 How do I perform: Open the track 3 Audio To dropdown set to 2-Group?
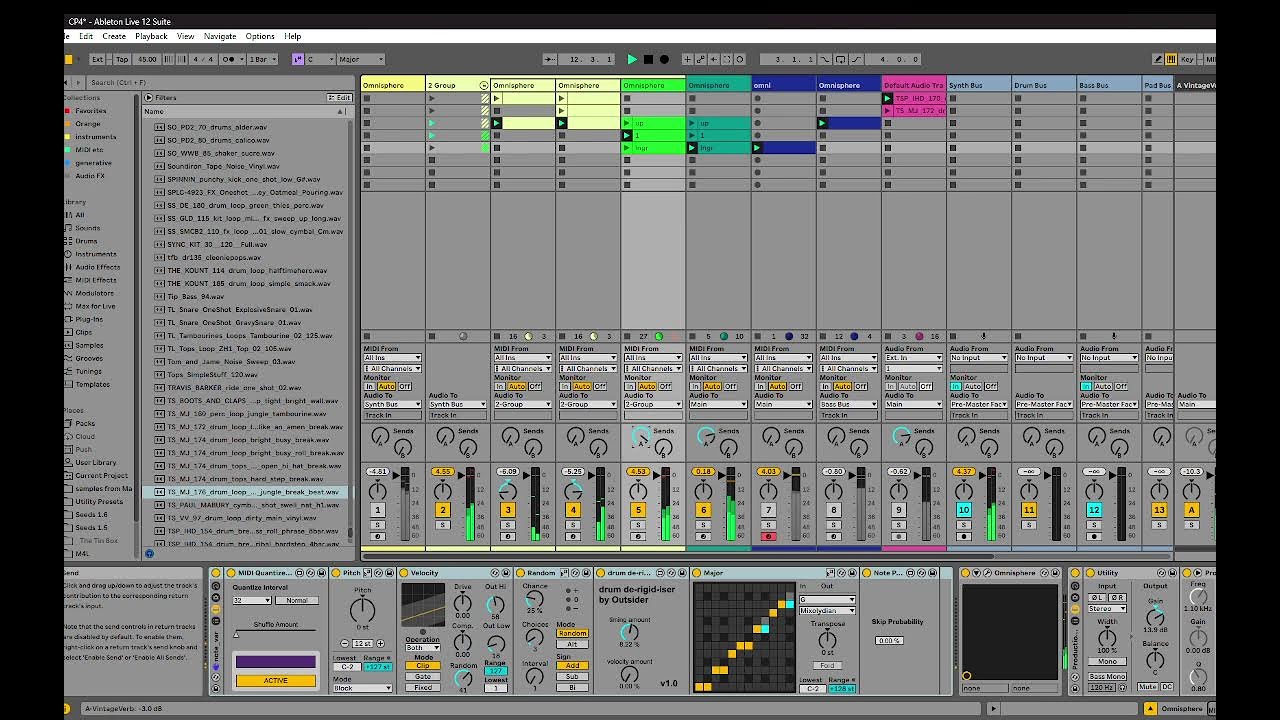pyautogui.click(x=522, y=404)
